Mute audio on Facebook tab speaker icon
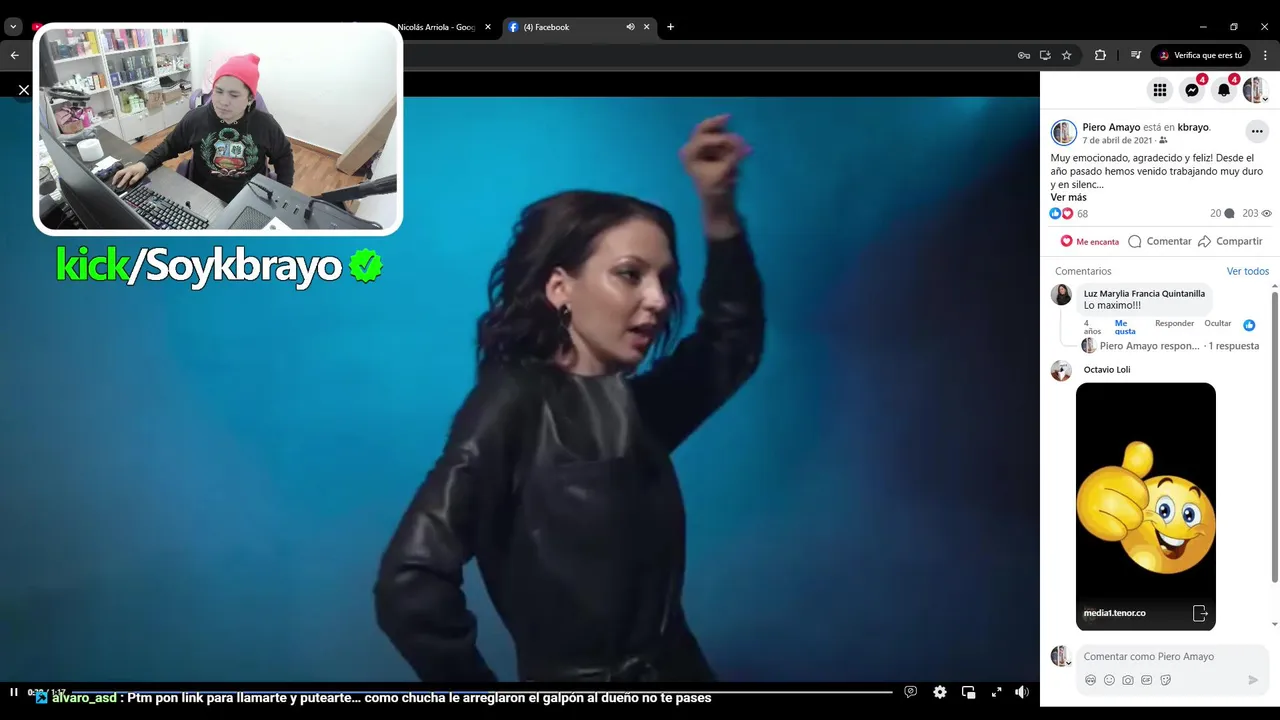The image size is (1280, 720). click(x=630, y=27)
